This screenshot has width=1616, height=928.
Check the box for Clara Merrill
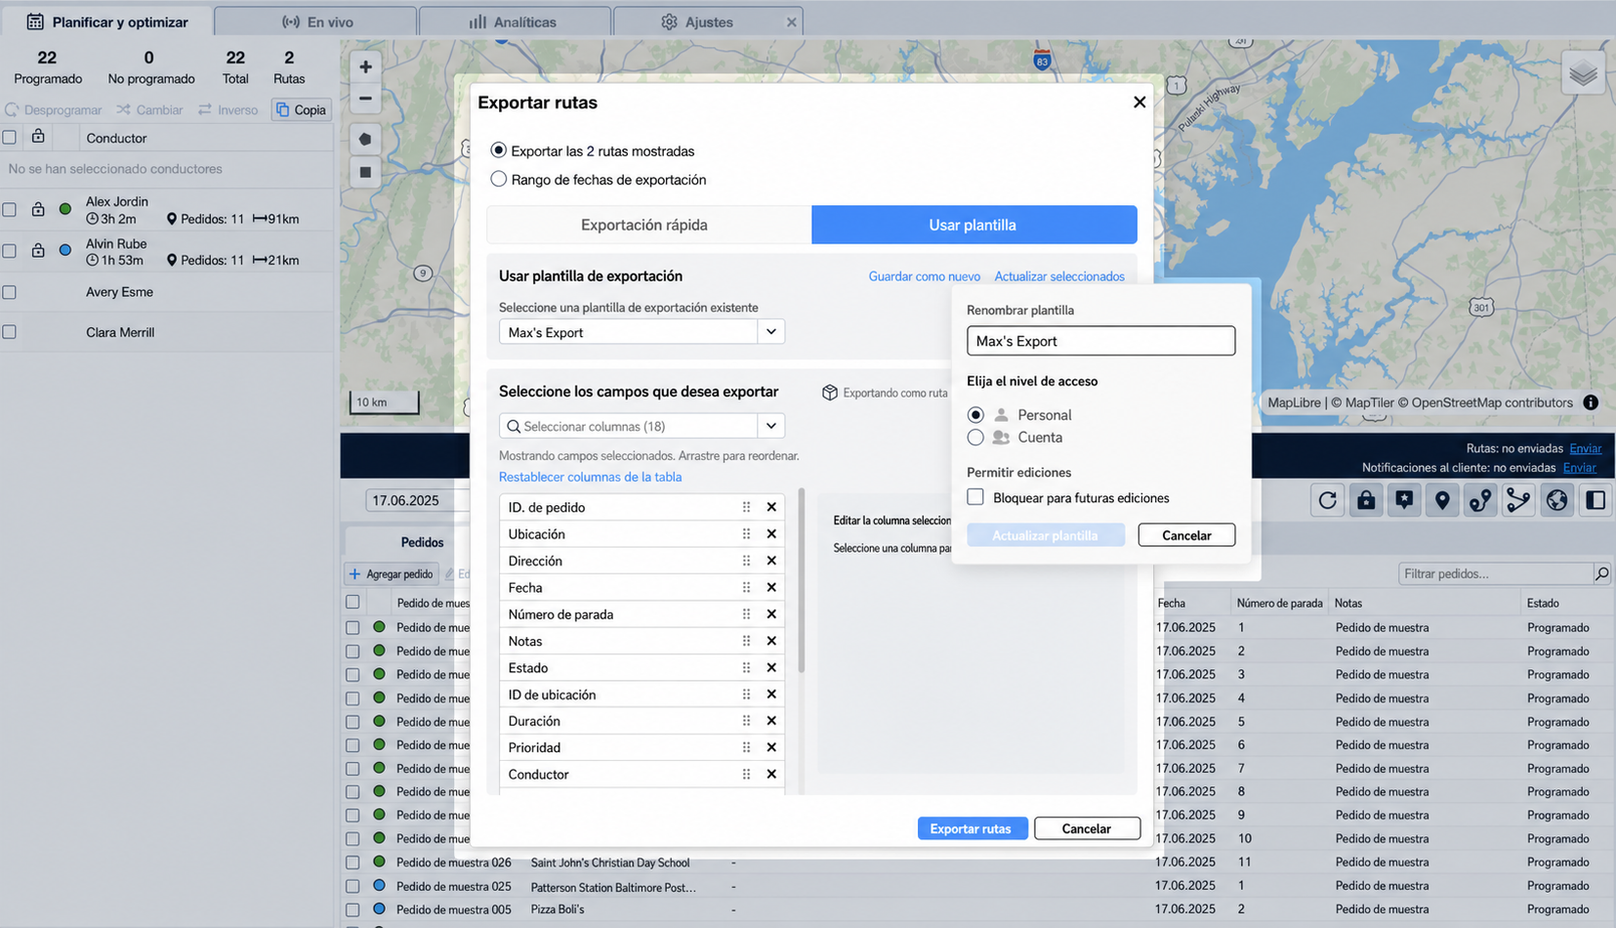tap(9, 332)
